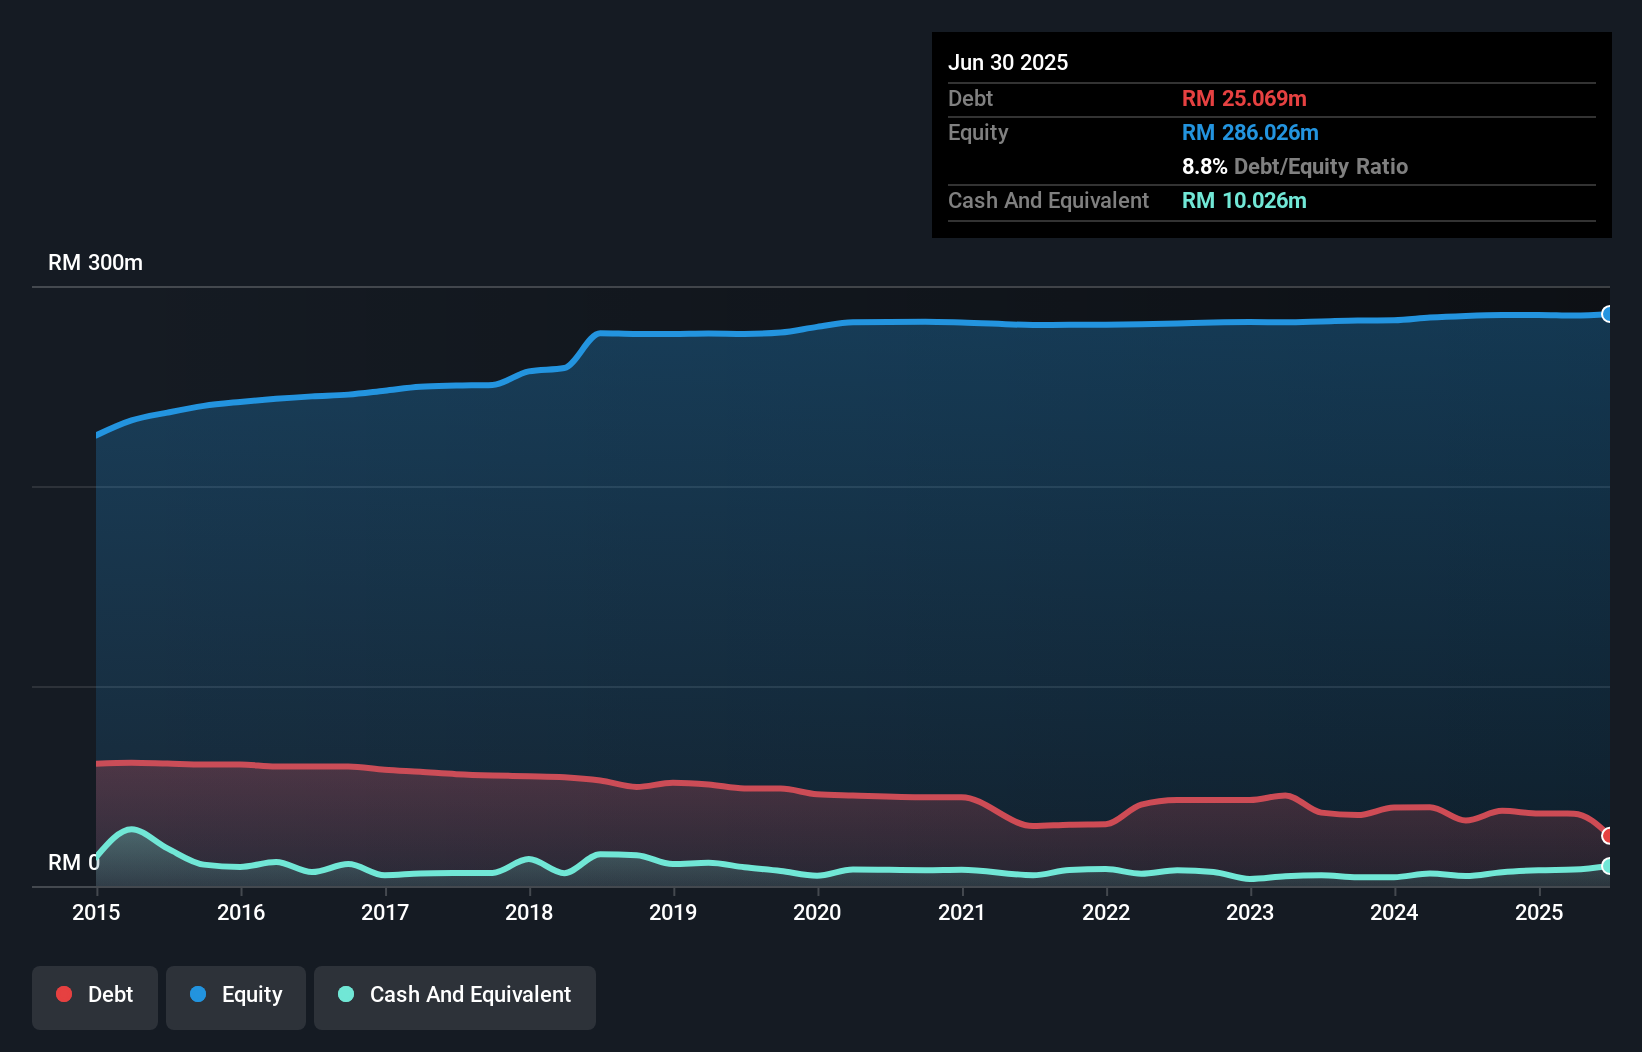Toggle the Debt series visibility
Screen dimensions: 1642x1052
(x=94, y=994)
